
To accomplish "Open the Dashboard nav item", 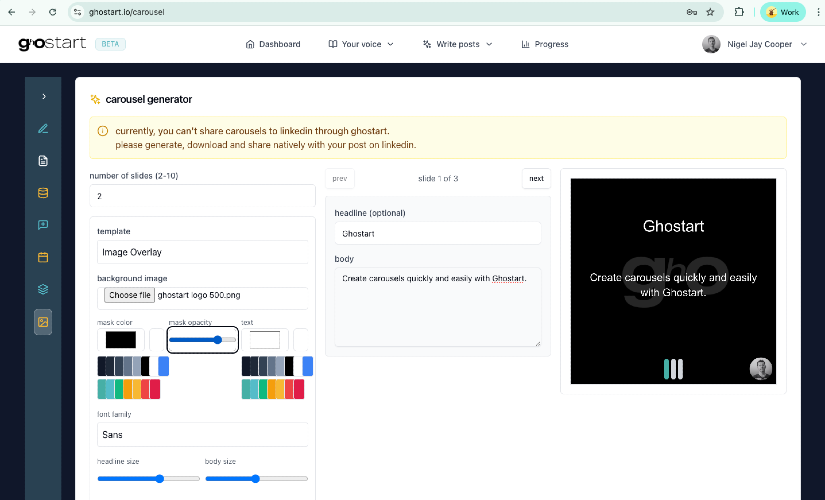I will (x=273, y=44).
